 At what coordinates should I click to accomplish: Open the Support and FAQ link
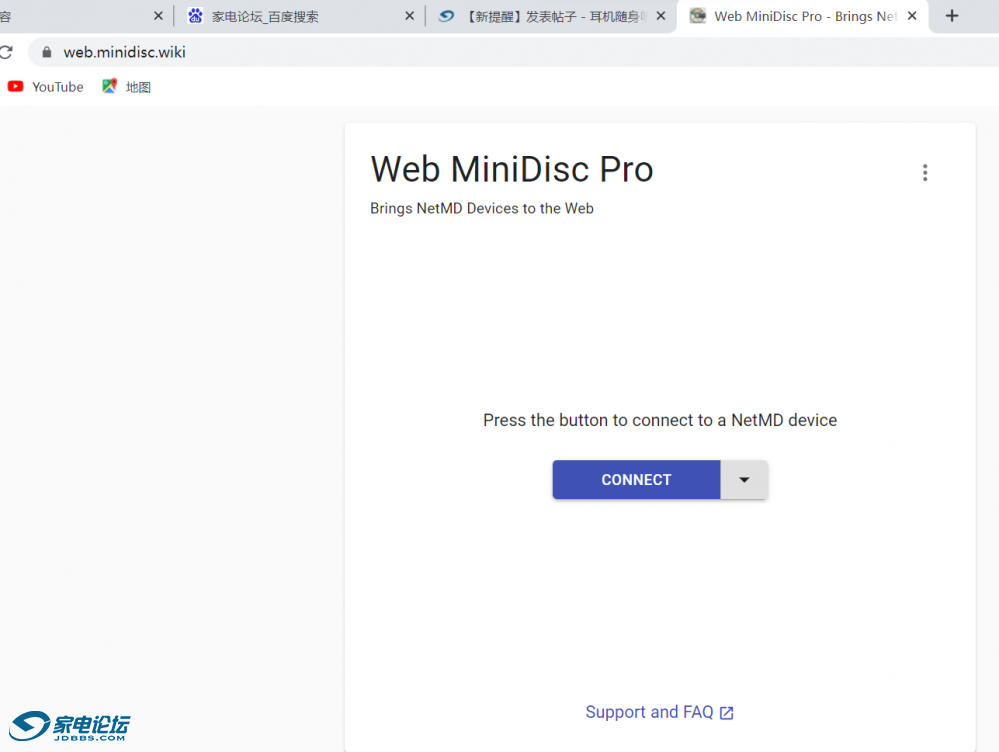pos(659,712)
